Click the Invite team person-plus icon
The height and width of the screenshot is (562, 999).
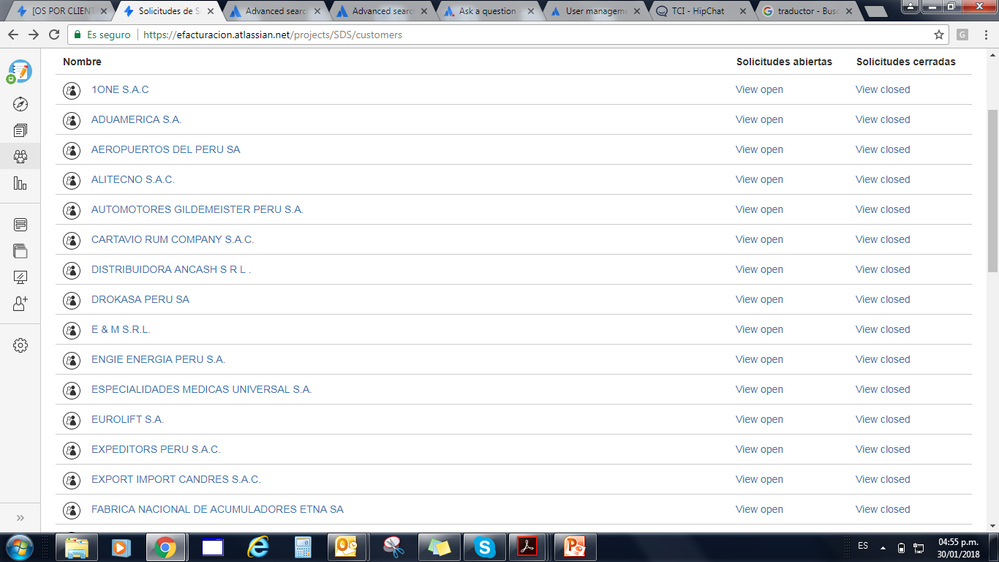coord(20,304)
